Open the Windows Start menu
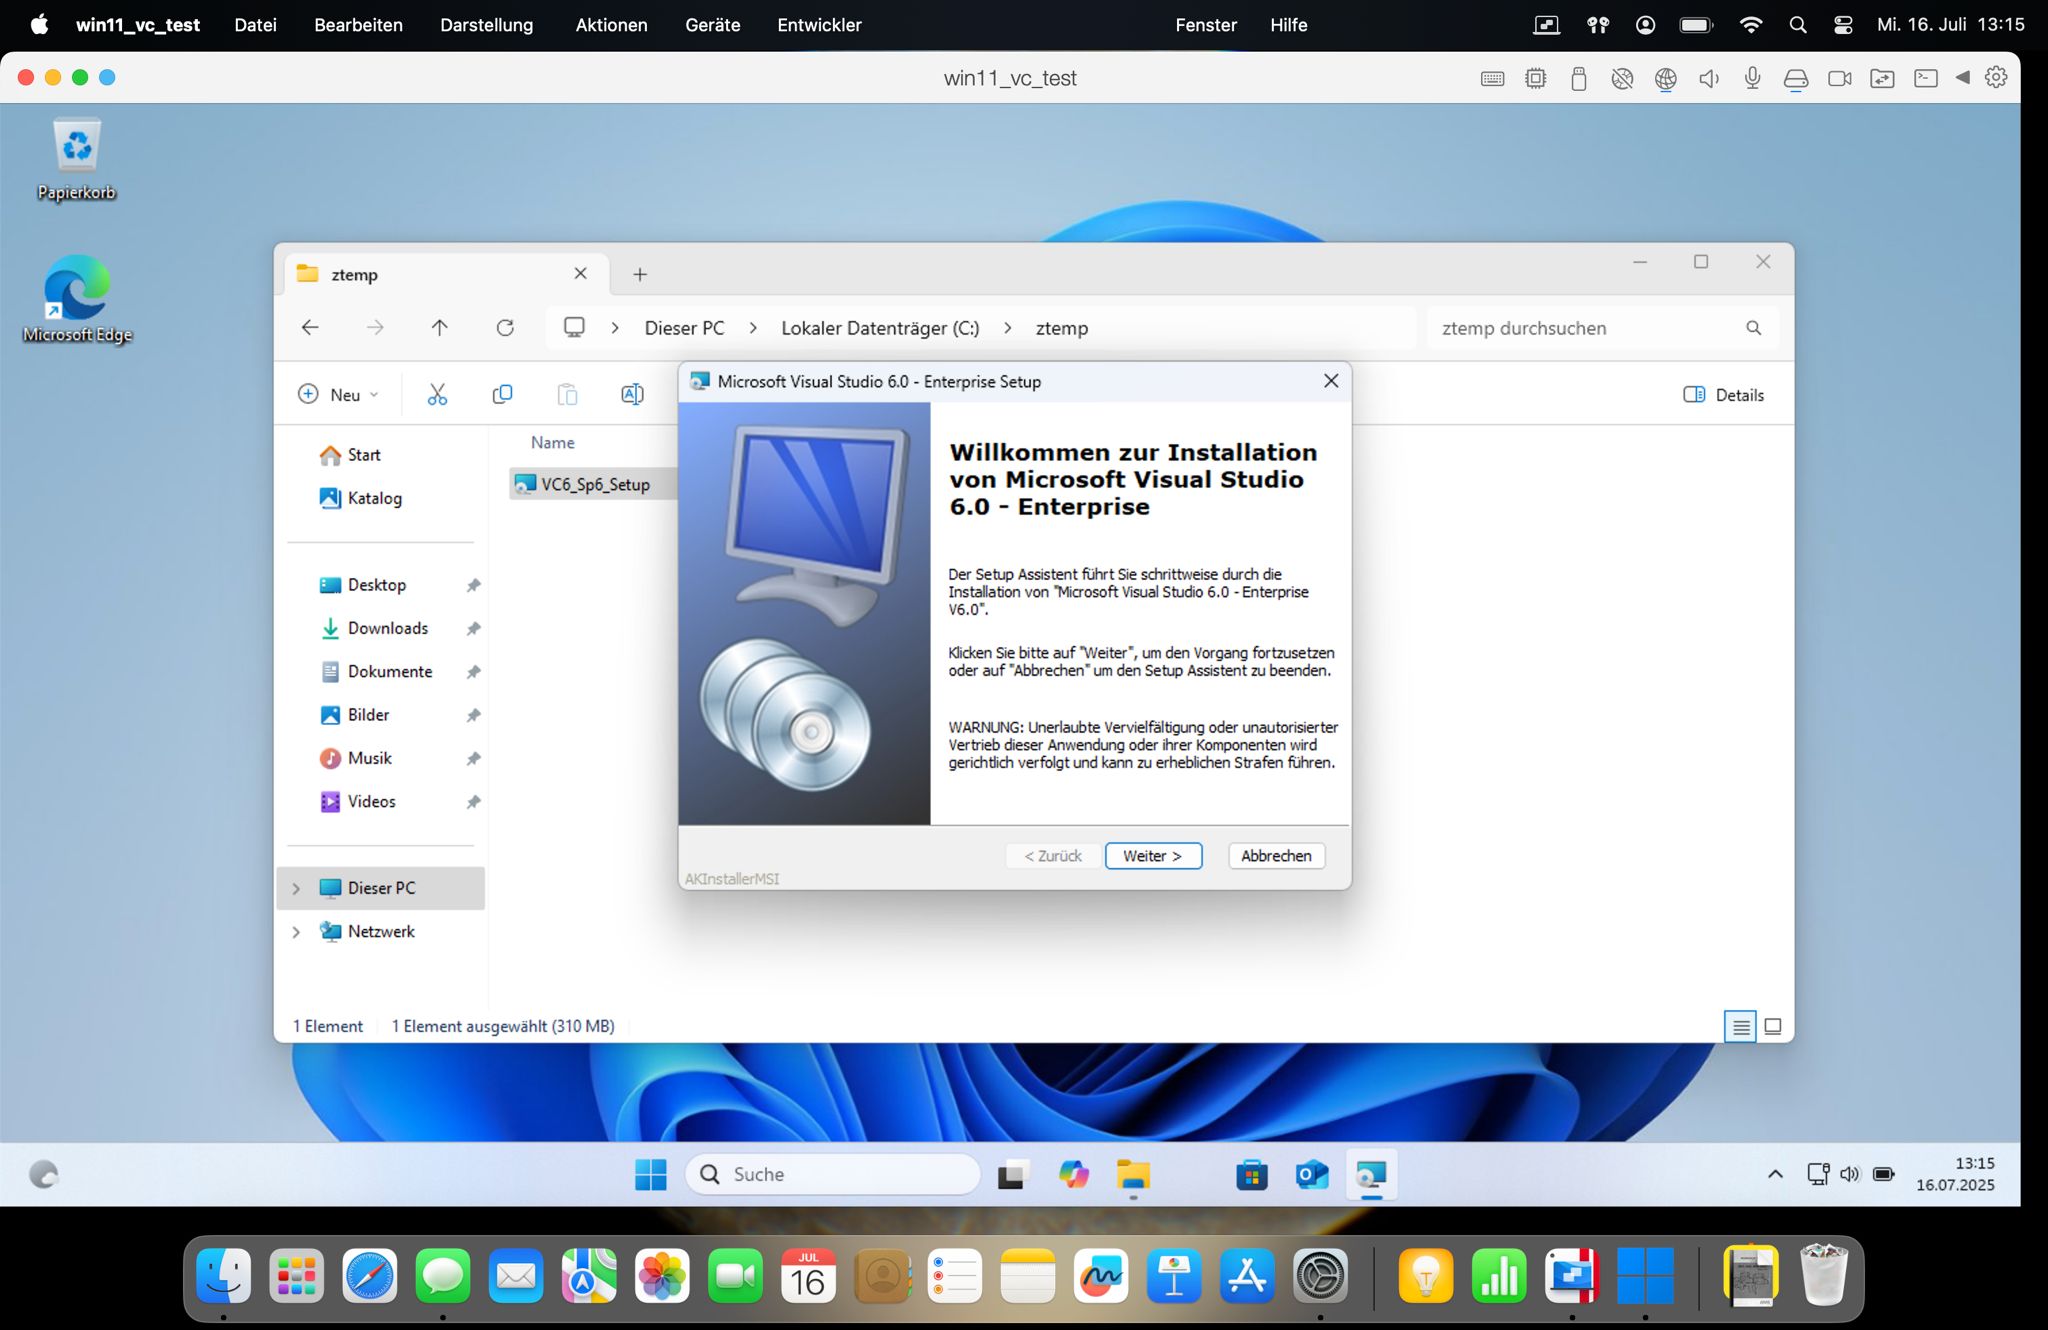 coord(651,1174)
